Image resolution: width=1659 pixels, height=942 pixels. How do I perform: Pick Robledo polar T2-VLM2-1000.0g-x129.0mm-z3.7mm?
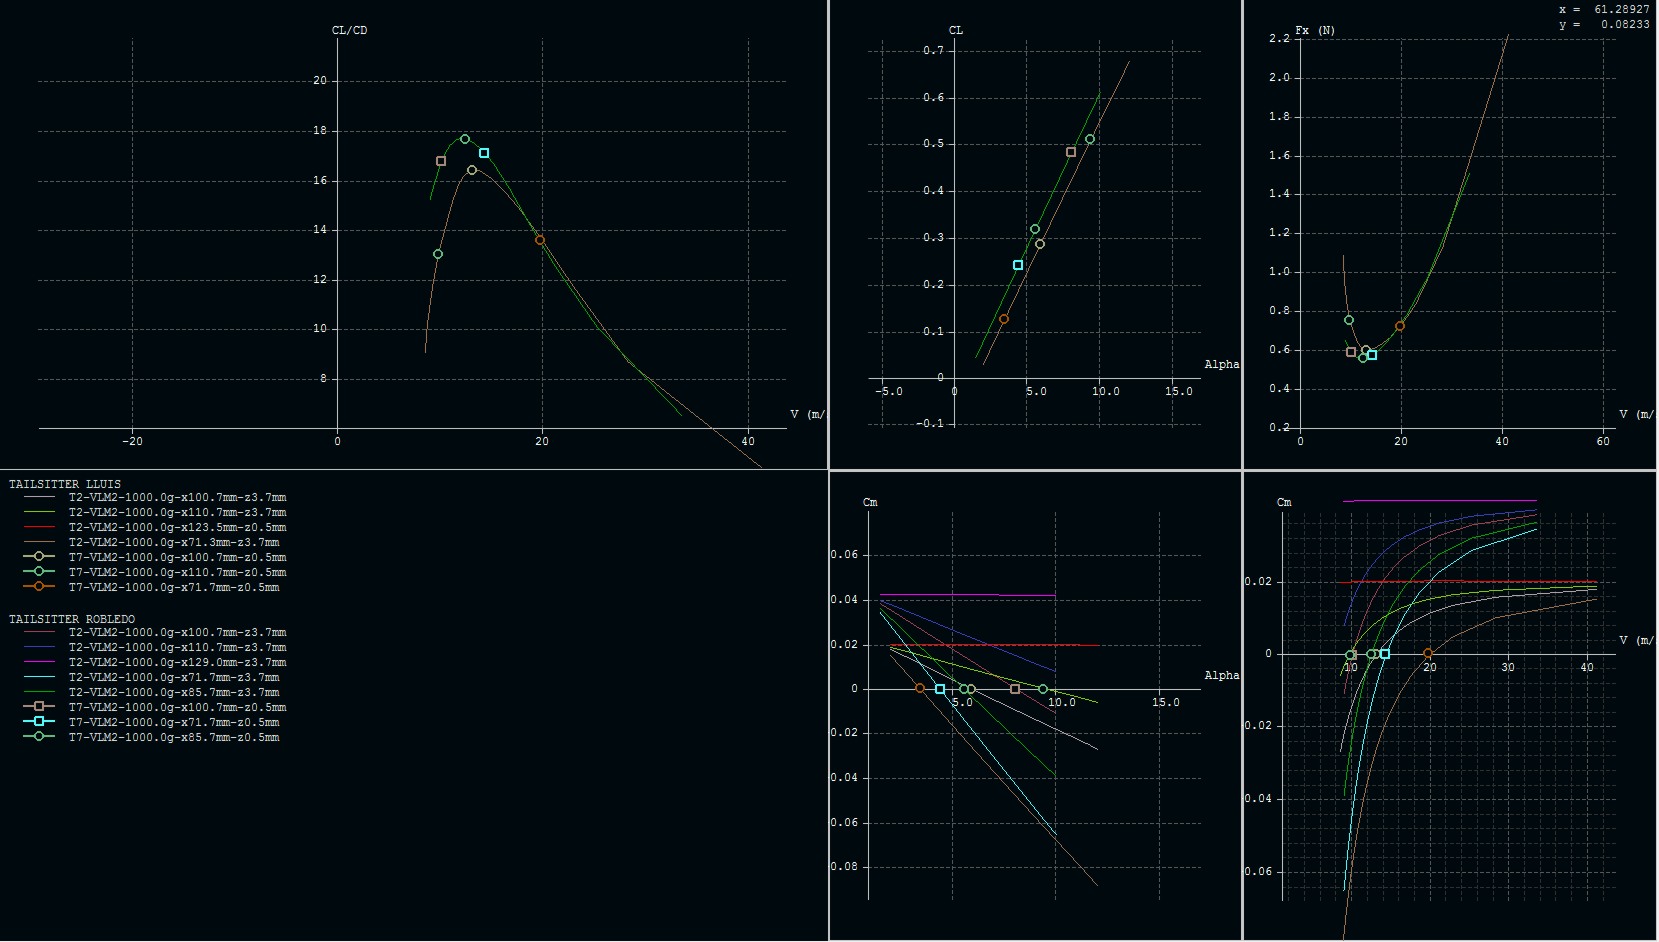177,662
